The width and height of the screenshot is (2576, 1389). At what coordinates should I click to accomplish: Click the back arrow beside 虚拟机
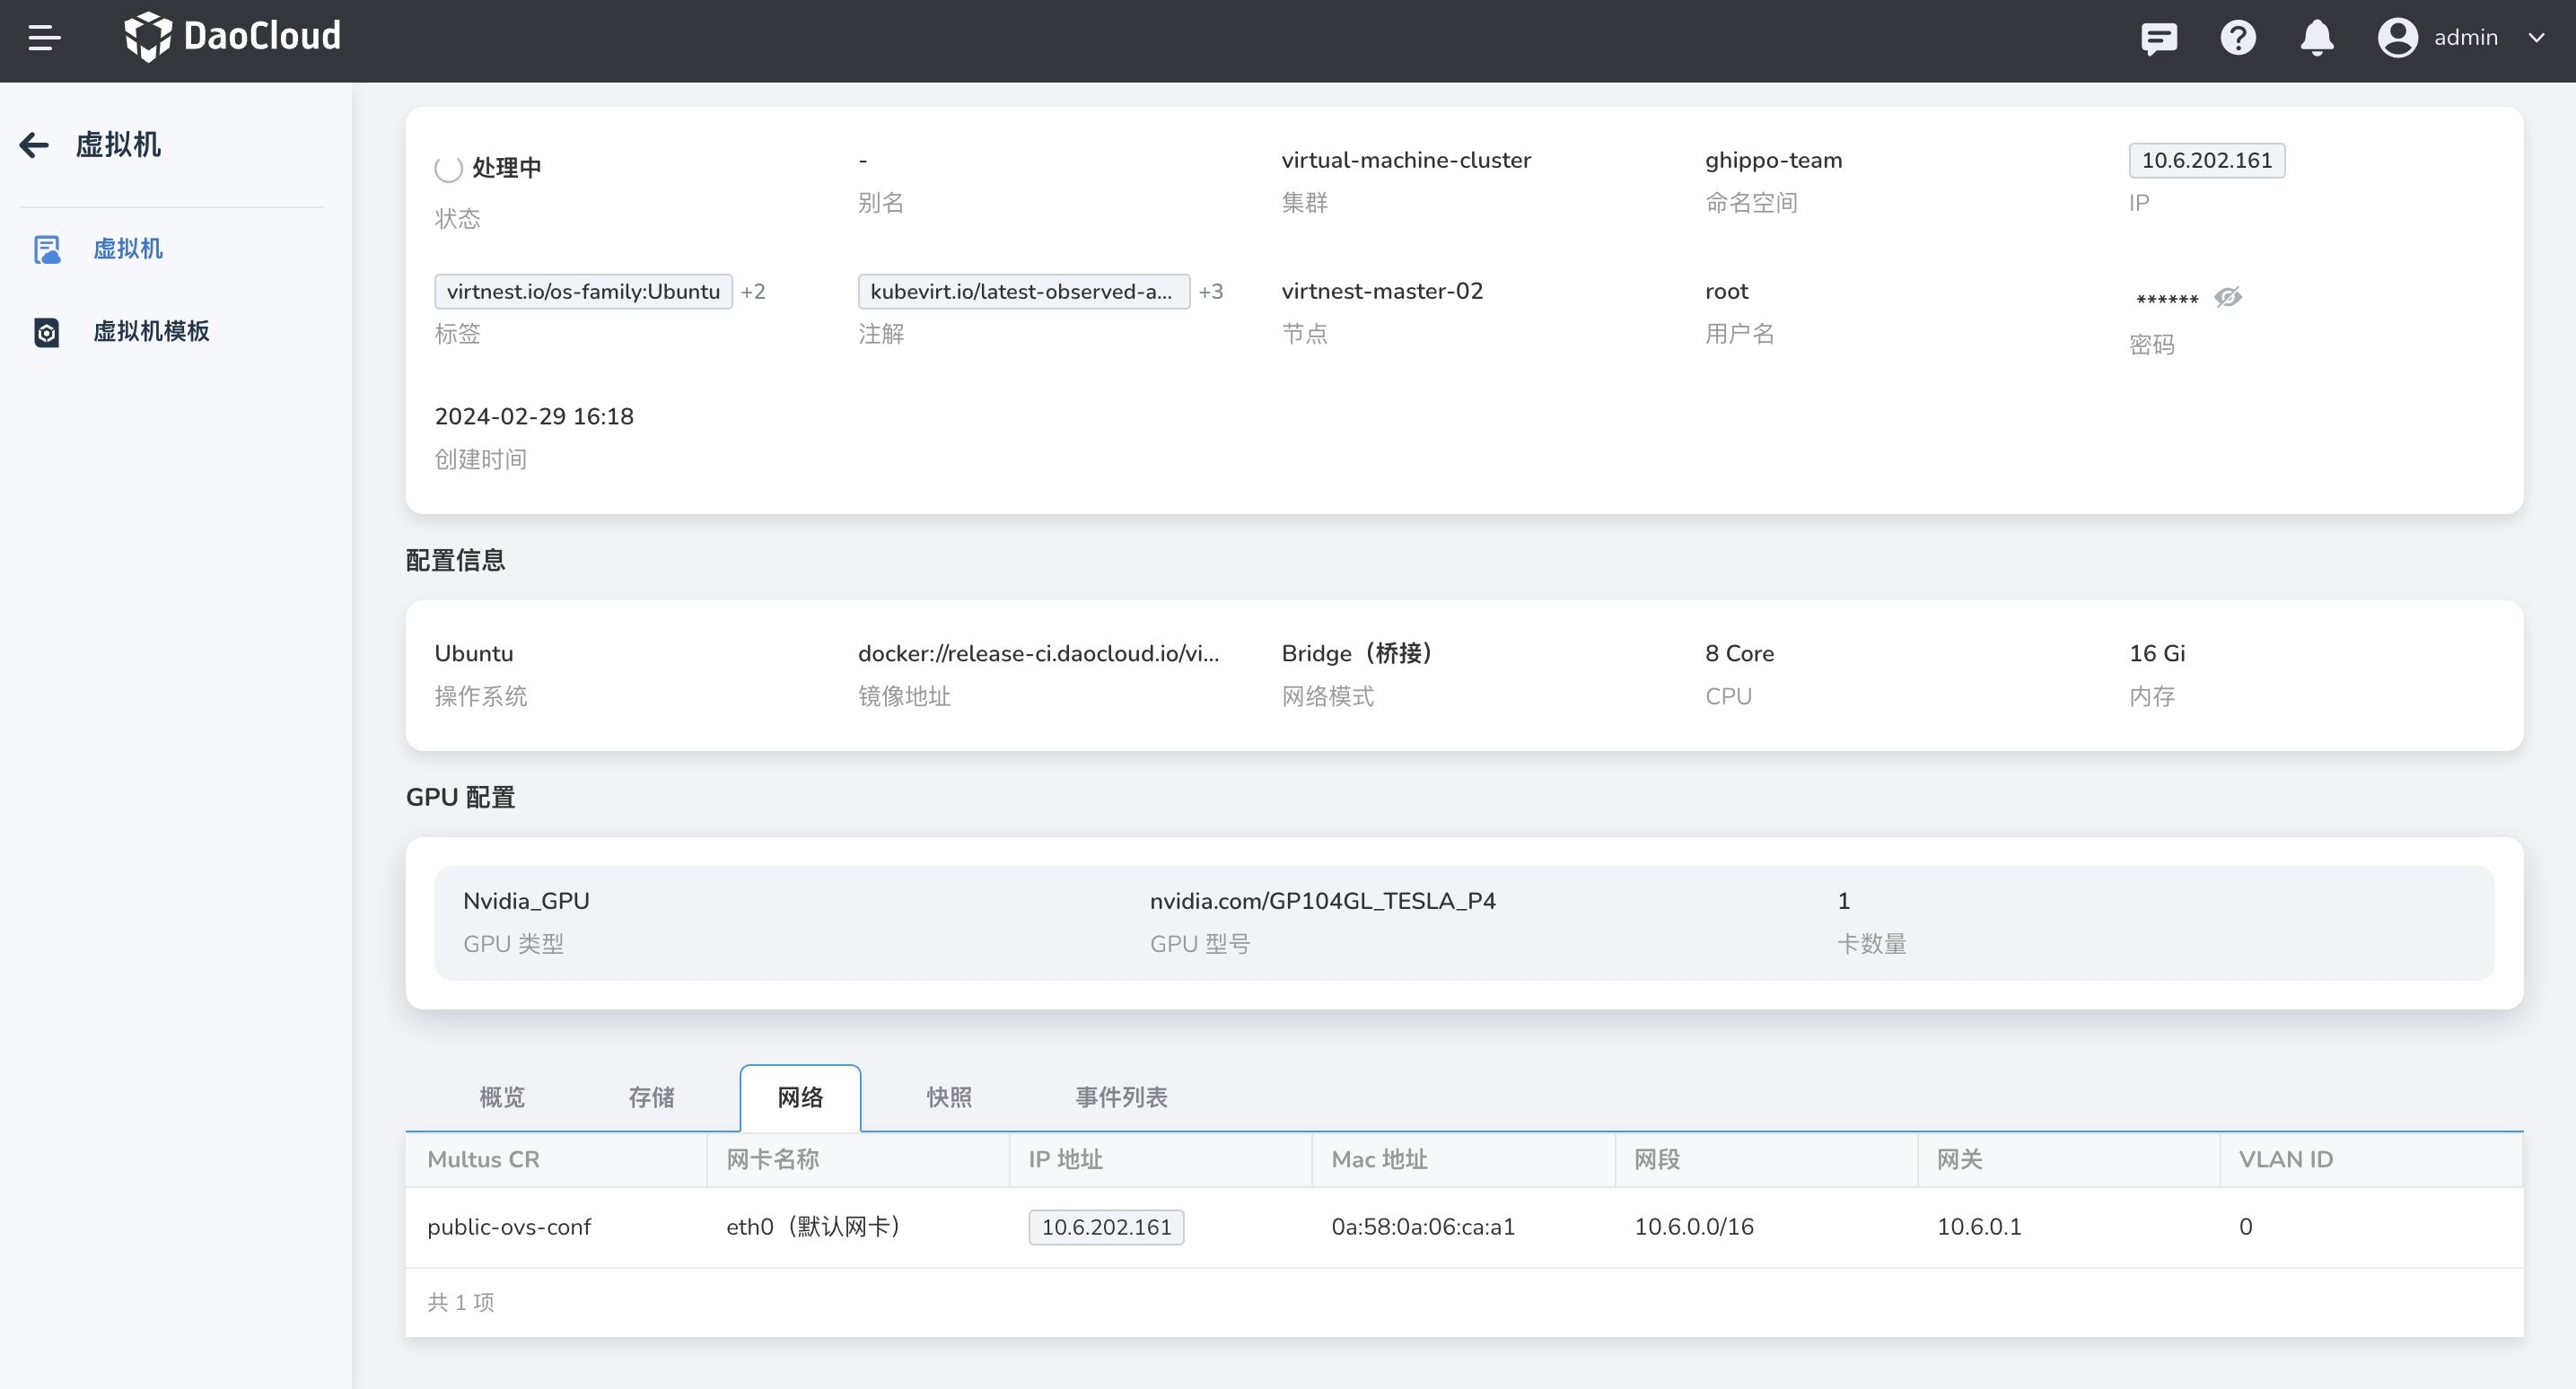[34, 145]
